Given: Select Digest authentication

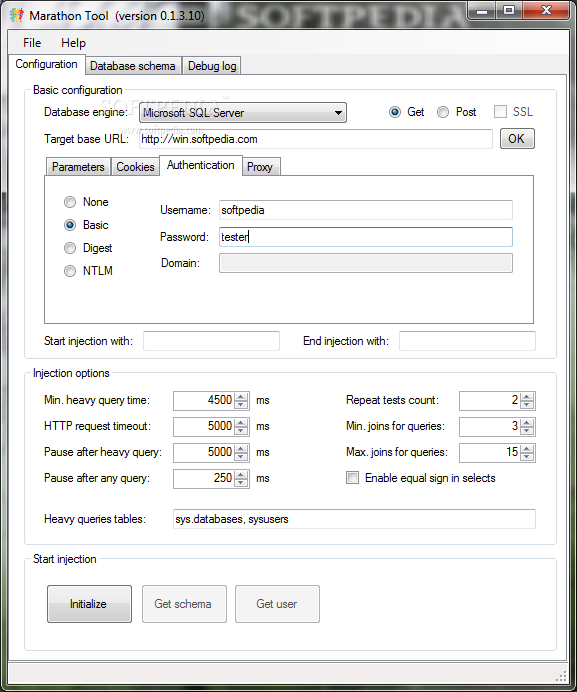Looking at the screenshot, I should pyautogui.click(x=70, y=248).
